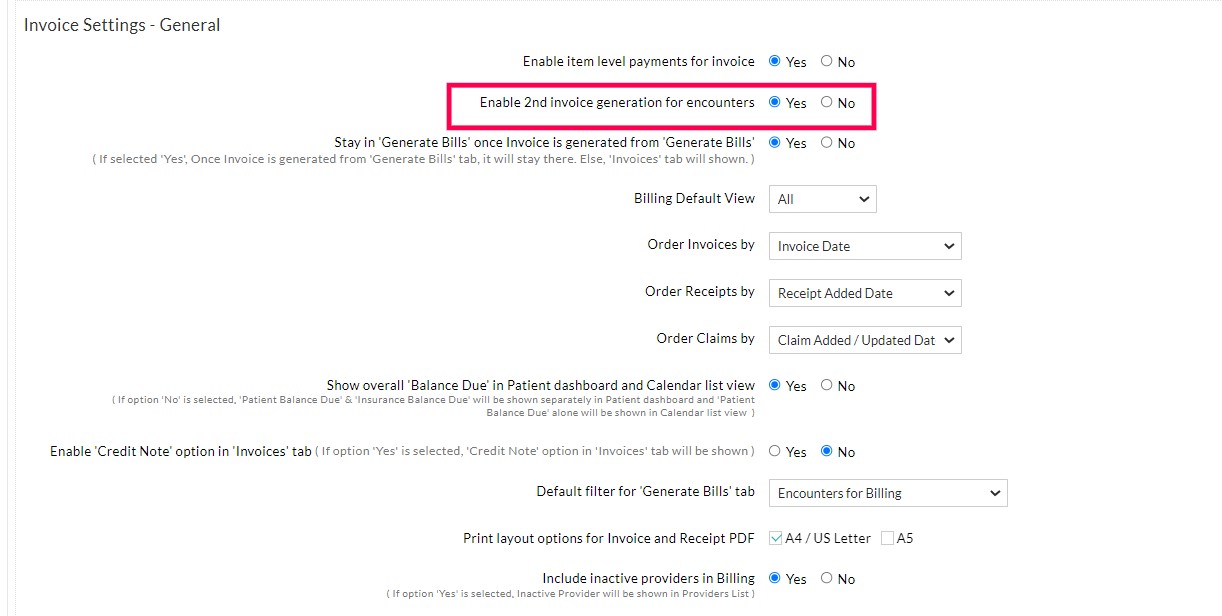Select 'No' for item level payments
1222x616 pixels.
[827, 61]
